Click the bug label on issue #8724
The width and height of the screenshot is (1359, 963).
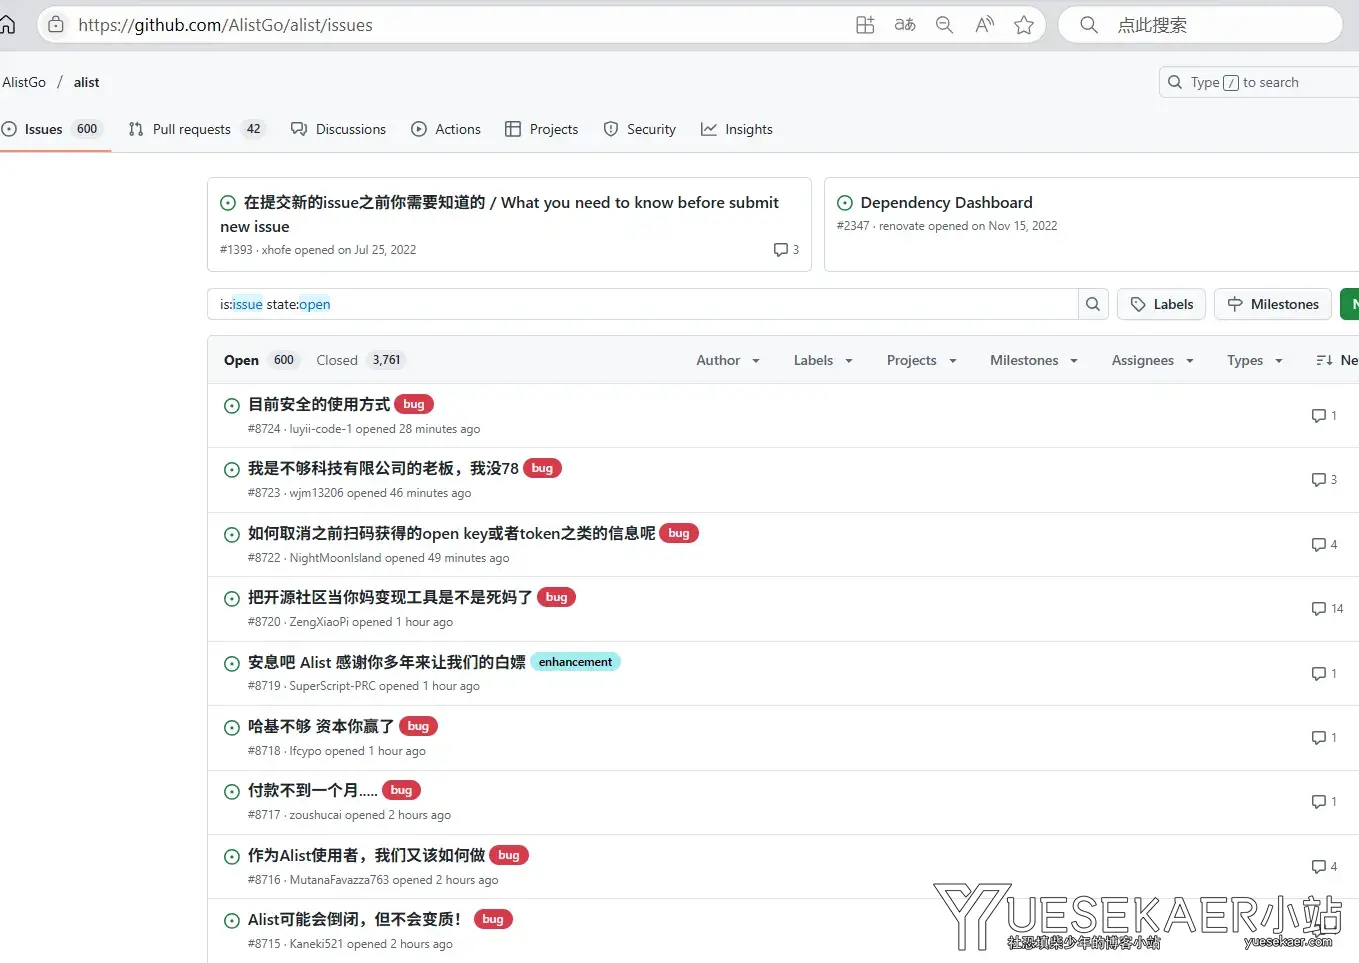[x=414, y=404]
